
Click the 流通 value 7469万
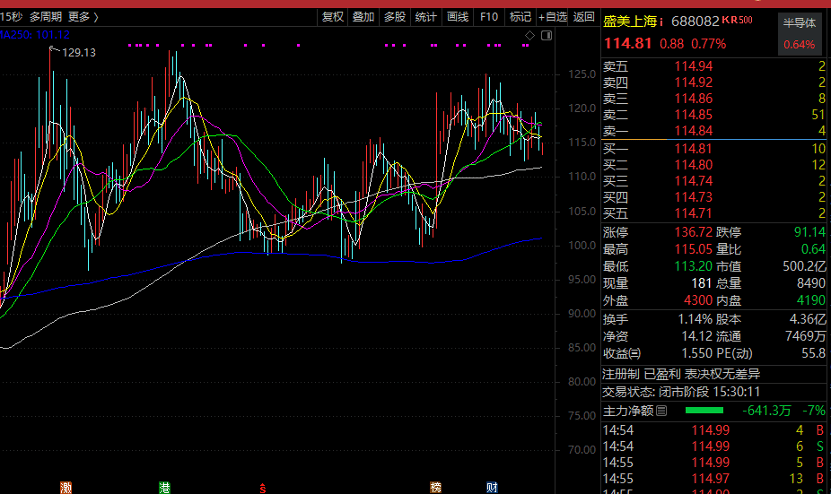pyautogui.click(x=805, y=336)
